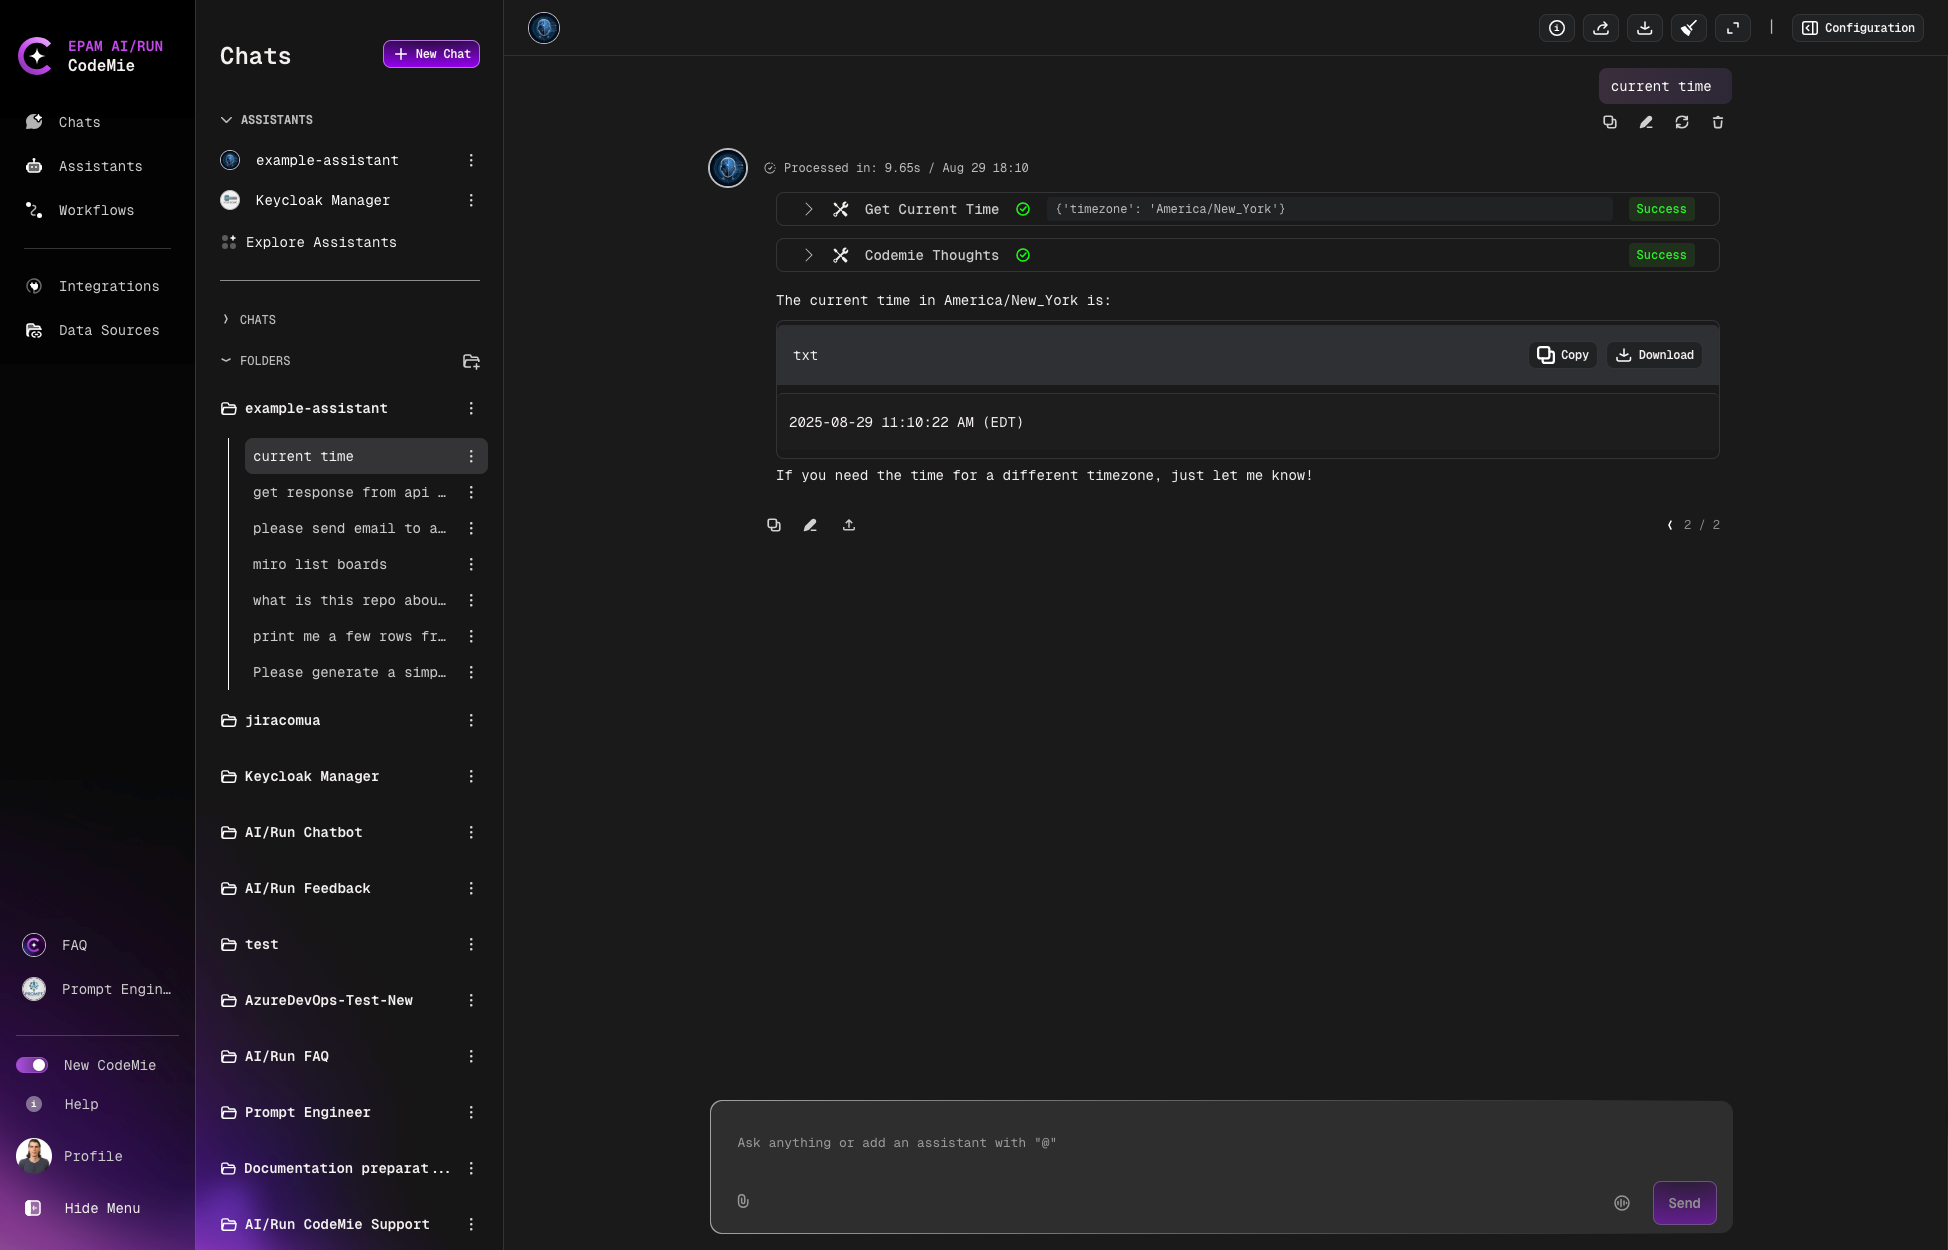Open the jiracomua folder
This screenshot has width=1948, height=1250.
tap(283, 720)
